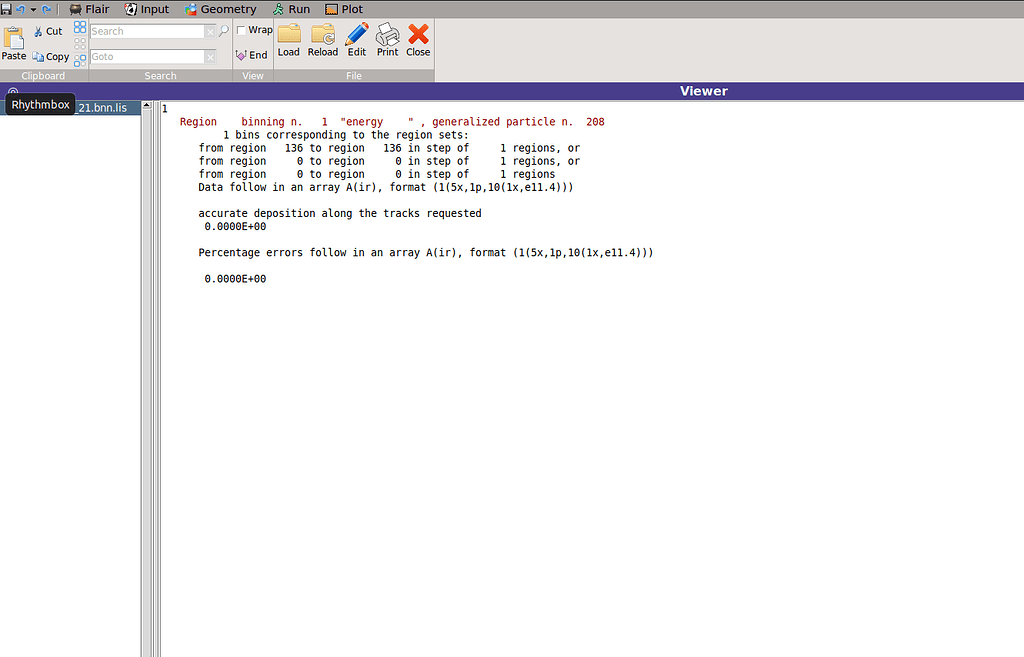This screenshot has height=657, width=1024.
Task: Switch to the Geometry ribbon tab
Action: point(221,8)
